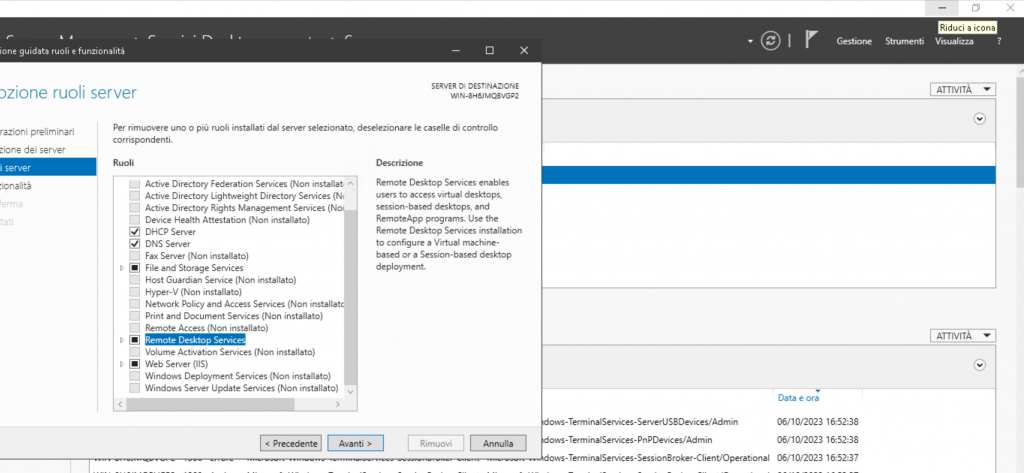Toggle the Web Server (IIS) checkbox

click(x=135, y=364)
